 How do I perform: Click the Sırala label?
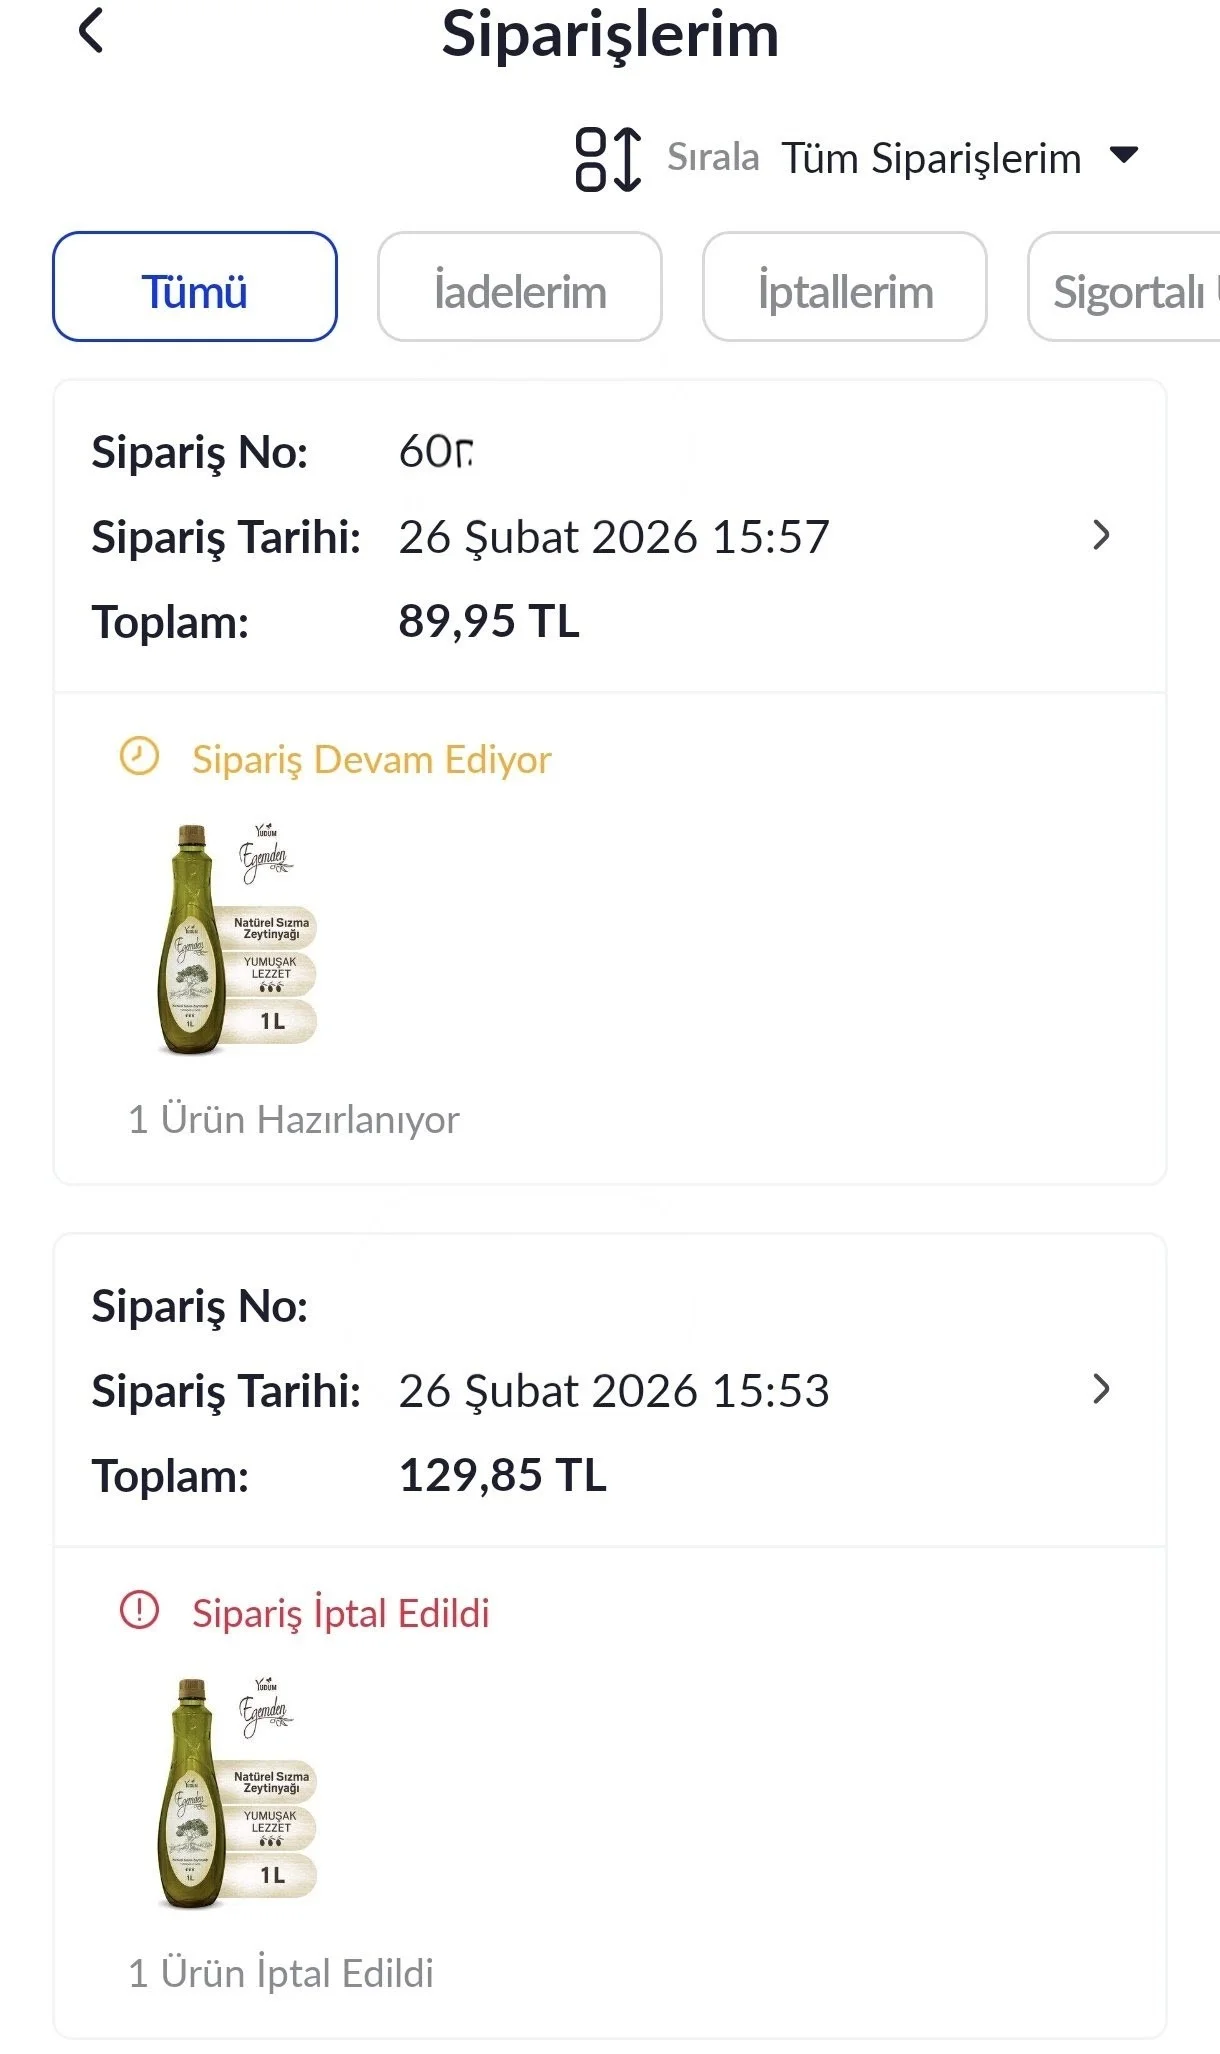tap(713, 158)
